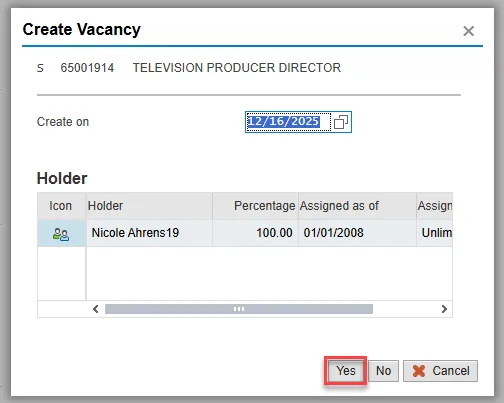Screen dimensions: 504x403
Task: Click the Percentage column header
Action: [255, 206]
